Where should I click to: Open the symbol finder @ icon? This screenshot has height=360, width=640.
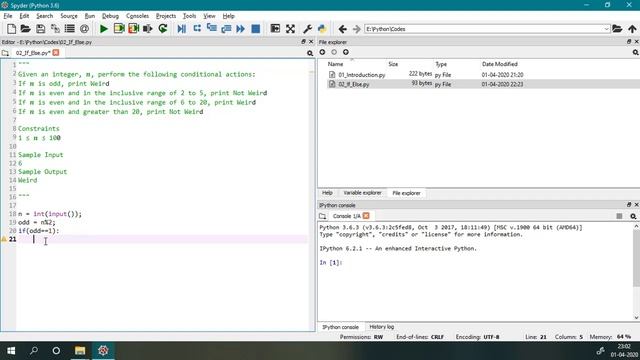pyautogui.click(x=84, y=29)
